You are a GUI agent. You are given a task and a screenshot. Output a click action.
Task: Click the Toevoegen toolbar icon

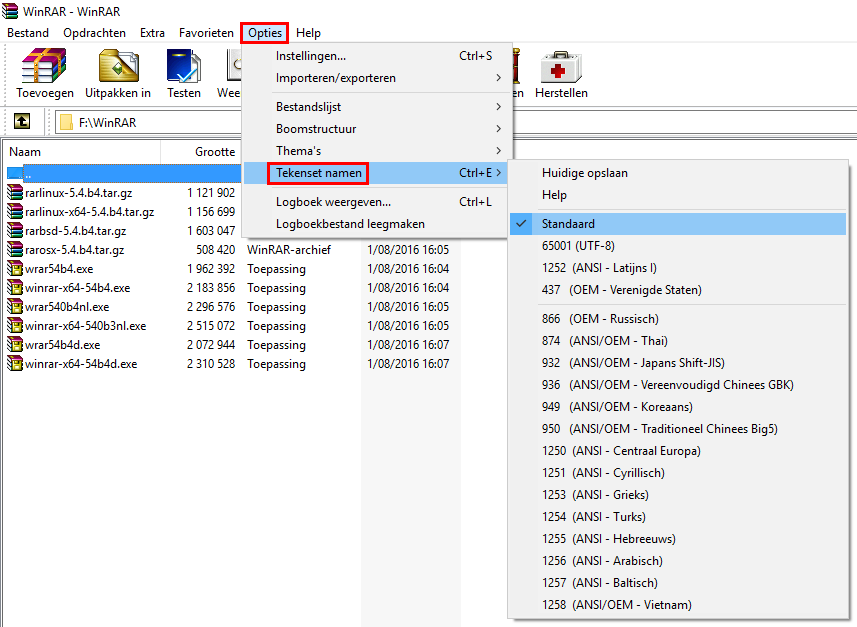44,66
